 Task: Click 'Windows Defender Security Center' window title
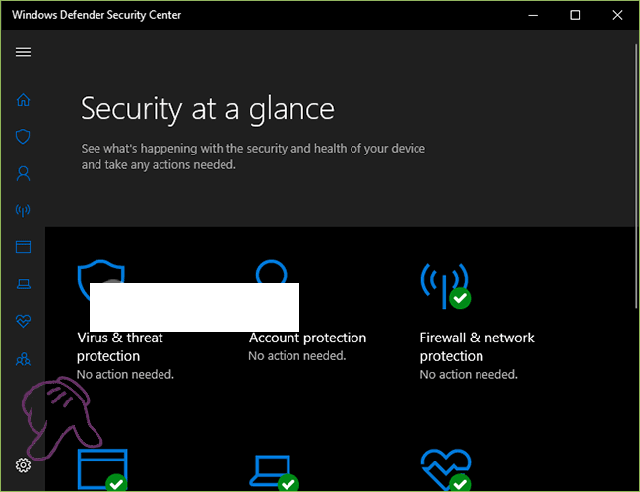pos(96,15)
